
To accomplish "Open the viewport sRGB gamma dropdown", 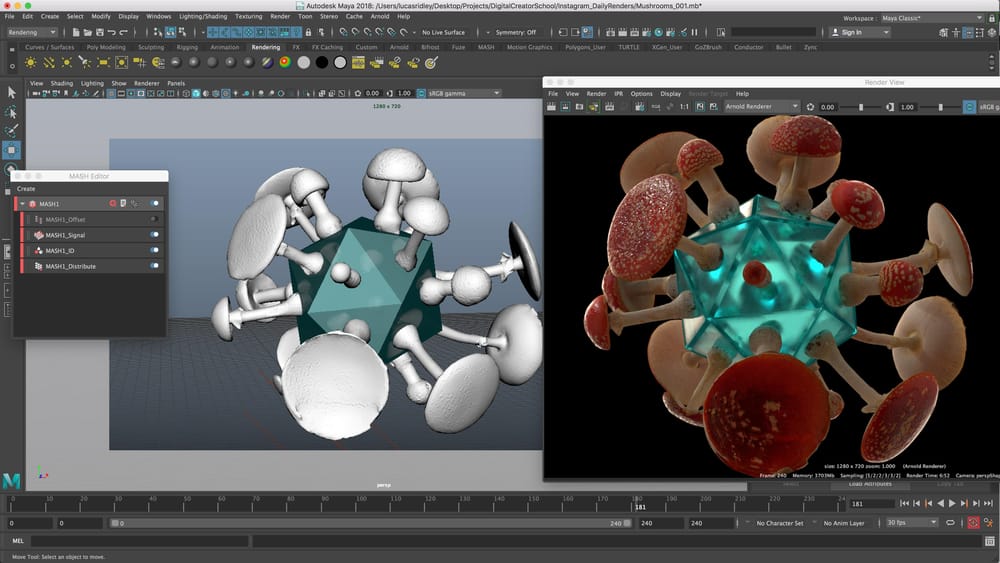I will (x=464, y=93).
